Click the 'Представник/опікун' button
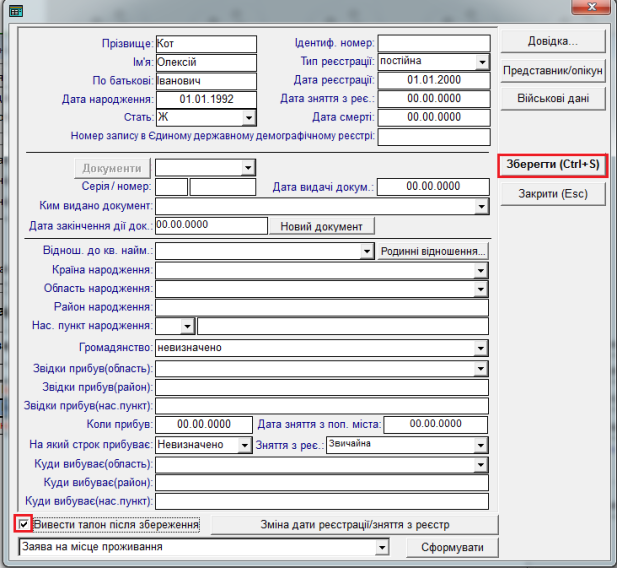617x568 pixels. 552,71
